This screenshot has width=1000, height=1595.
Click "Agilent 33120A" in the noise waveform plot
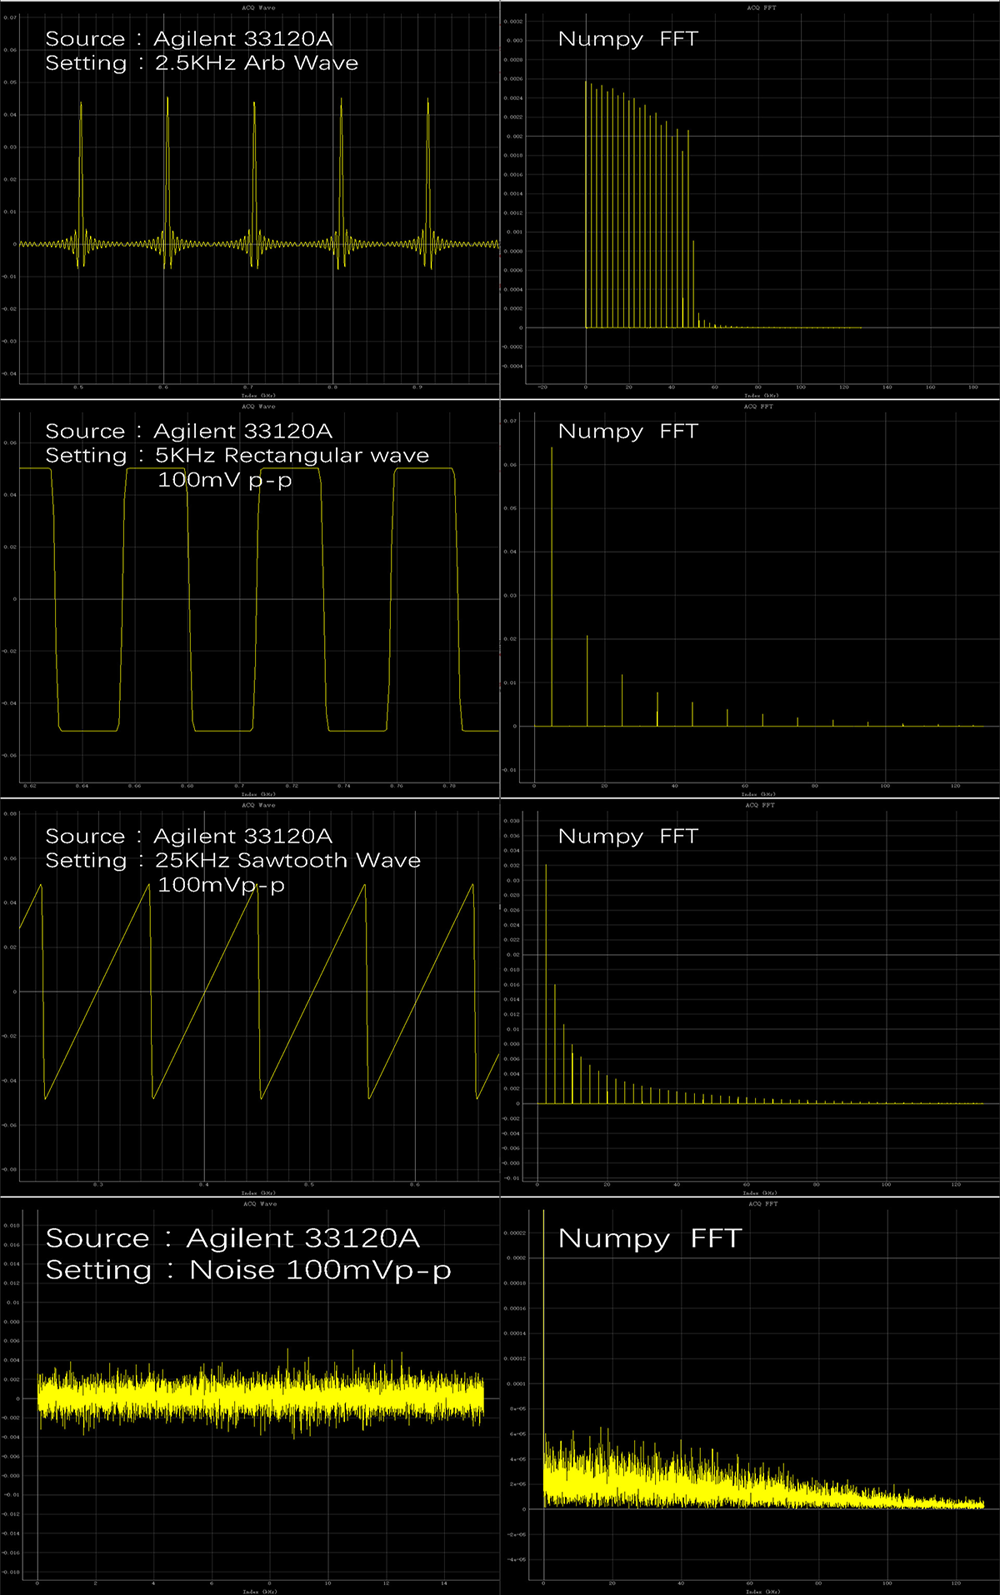pos(302,1238)
